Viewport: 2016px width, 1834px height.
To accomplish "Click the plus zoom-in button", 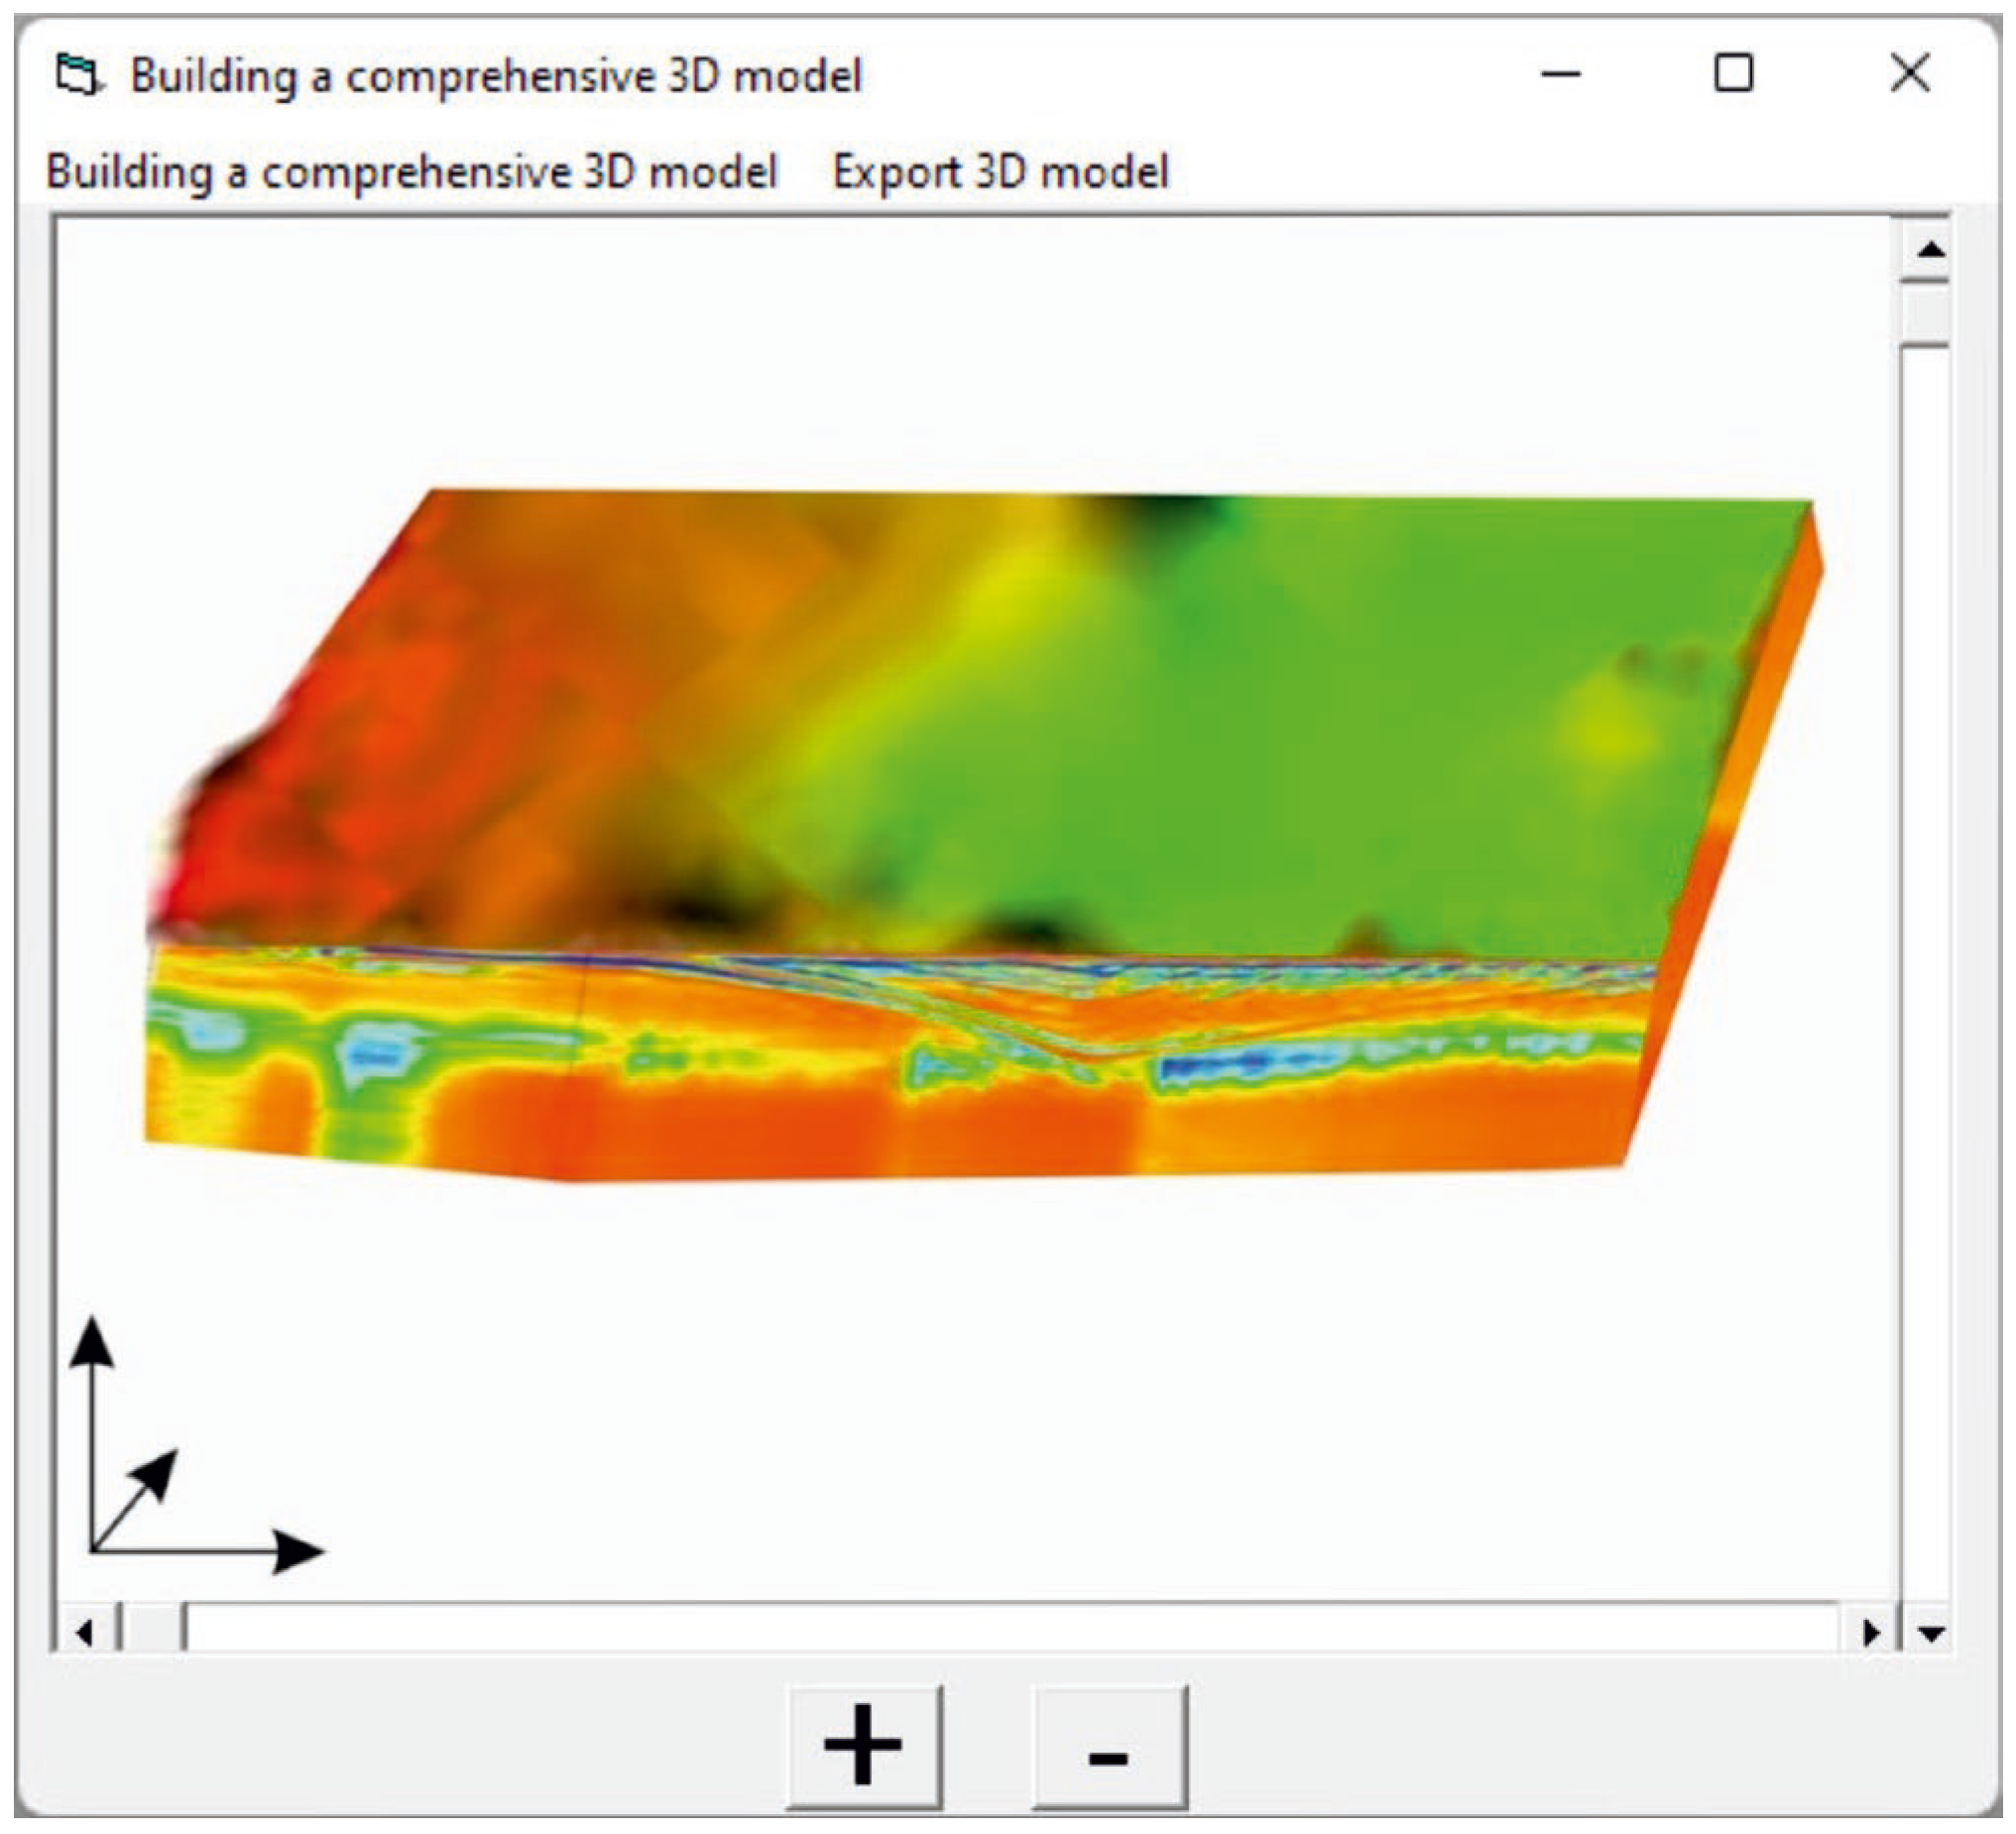I will coord(865,1747).
